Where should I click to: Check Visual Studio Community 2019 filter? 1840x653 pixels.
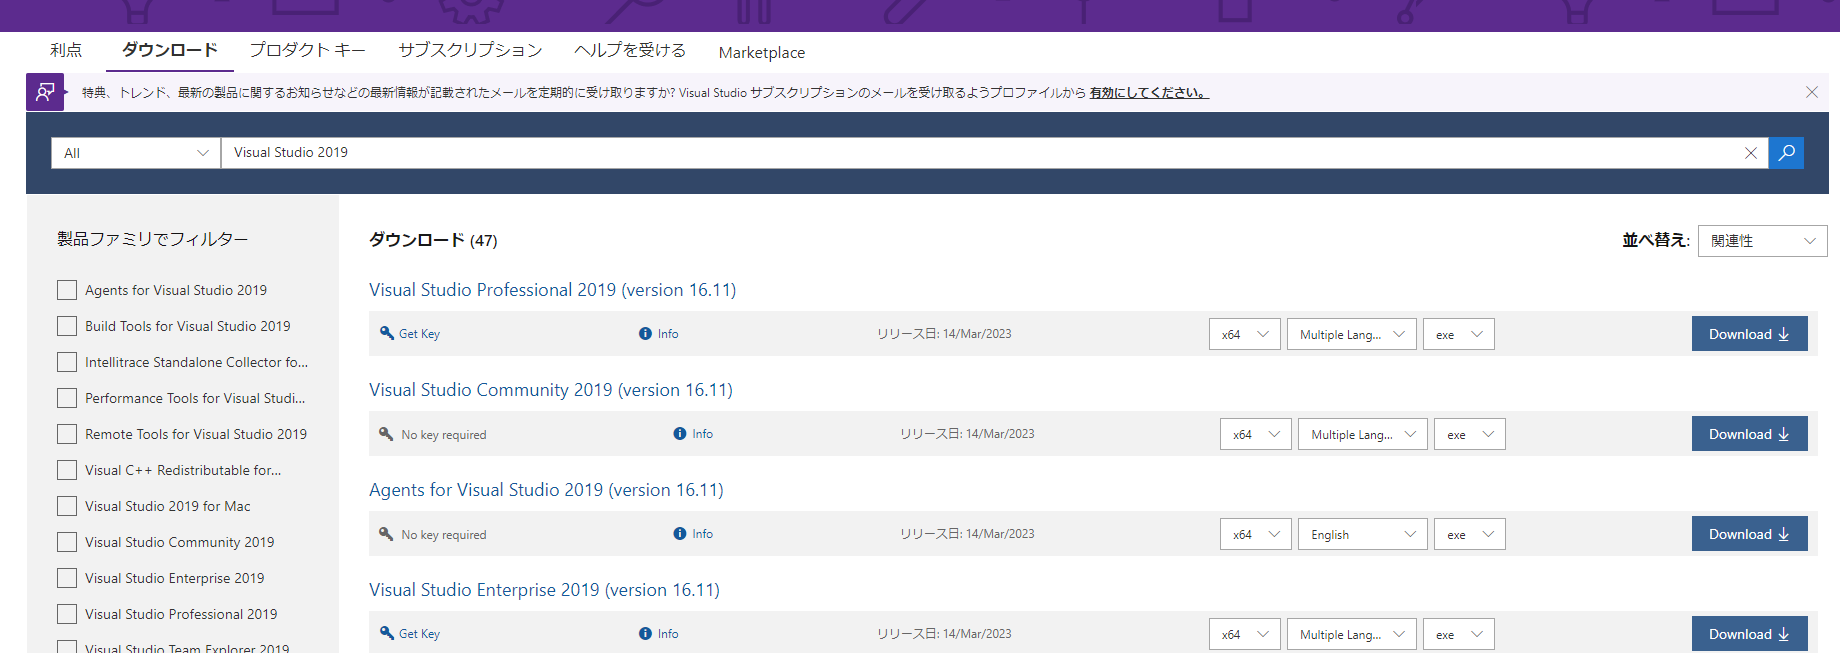coord(67,542)
